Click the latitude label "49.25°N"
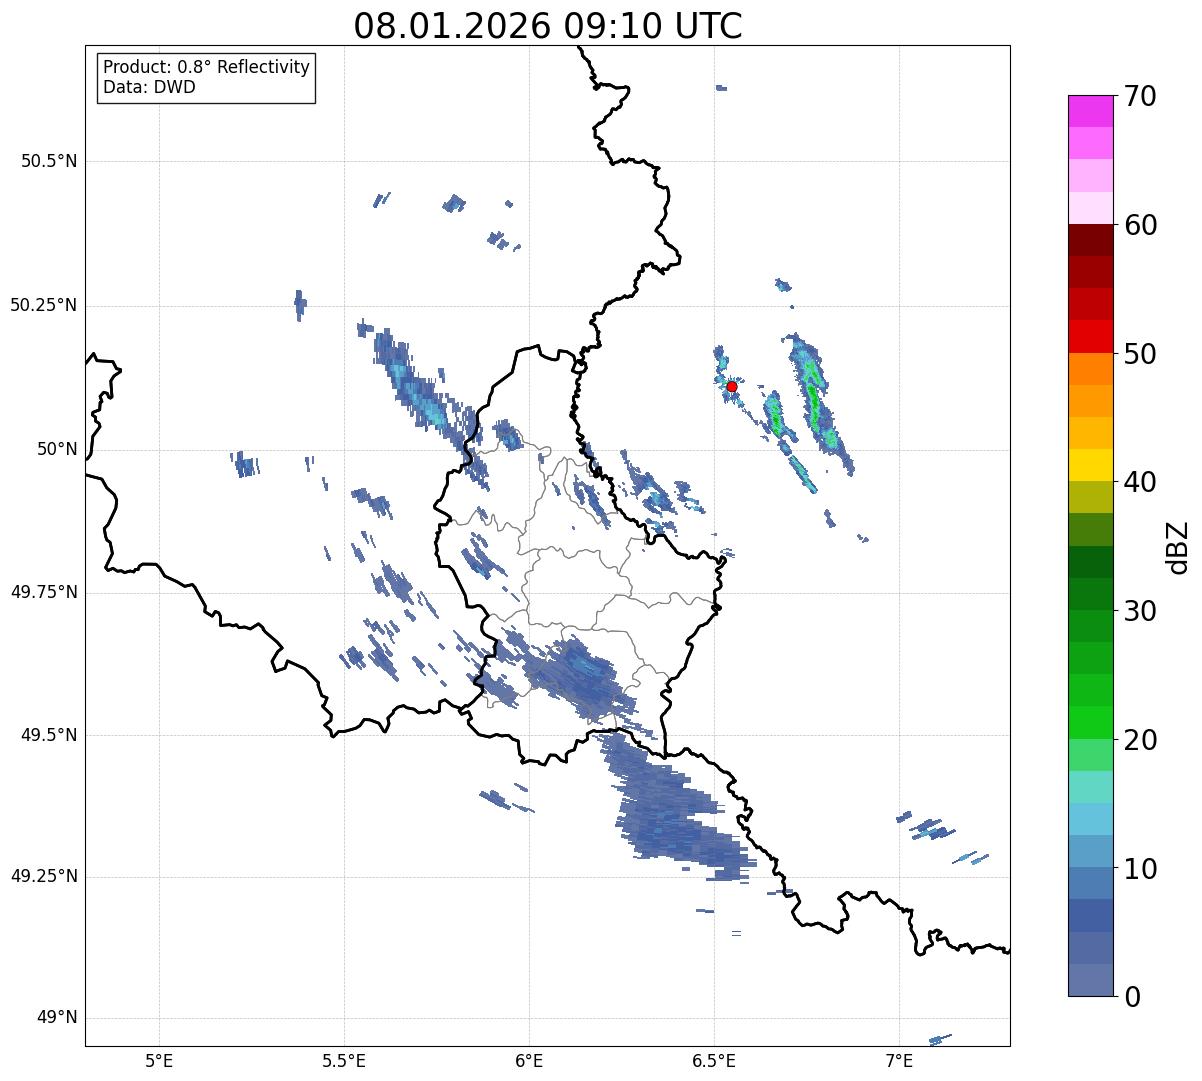The width and height of the screenshot is (1202, 1081). pos(43,876)
